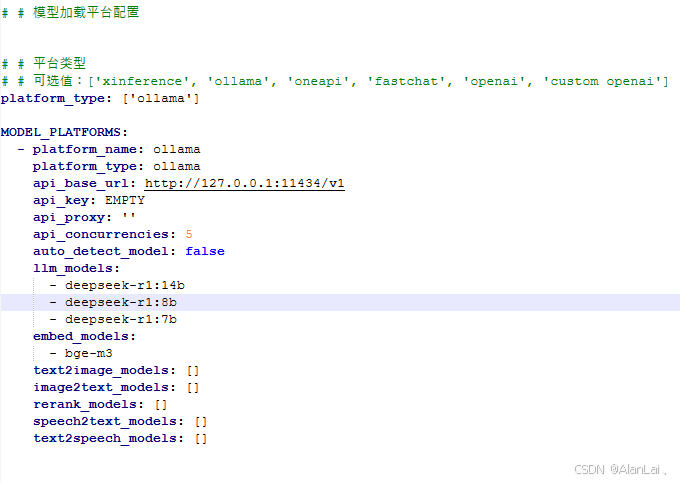The width and height of the screenshot is (680, 483).
Task: Select the 'deepseek-r1:7b' list entry
Action: 121,320
